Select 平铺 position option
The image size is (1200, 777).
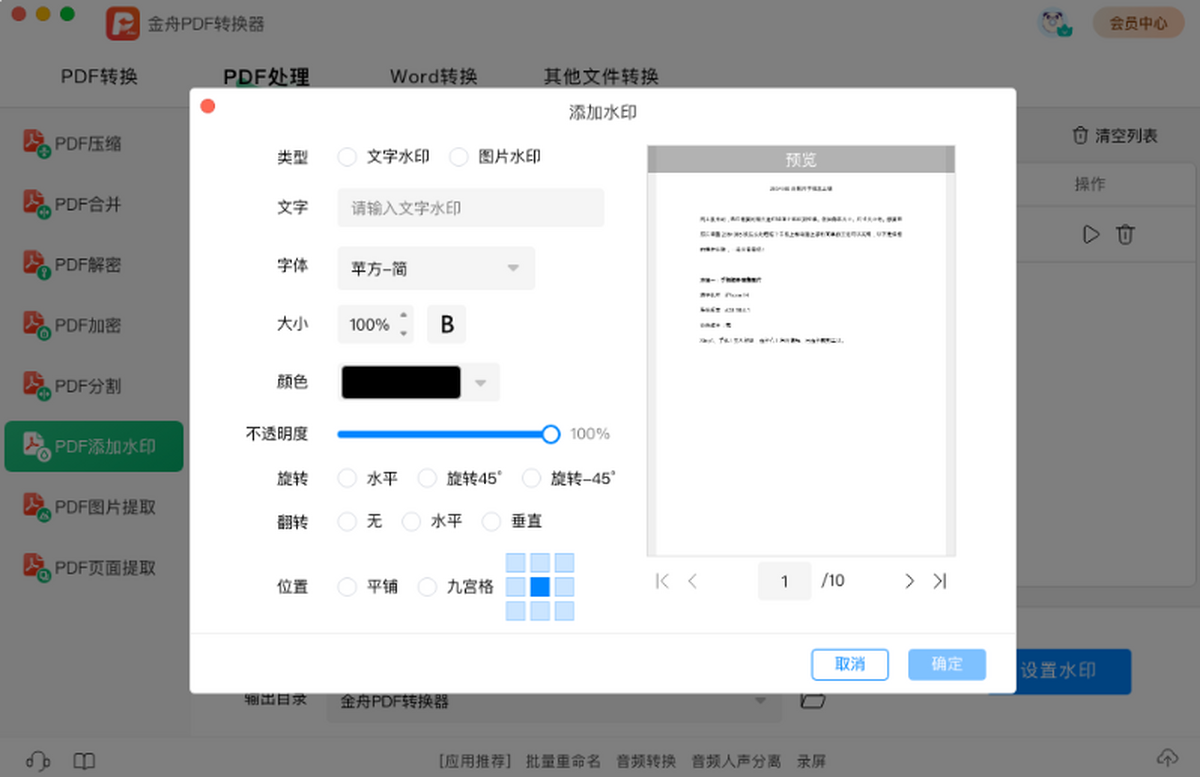point(347,587)
